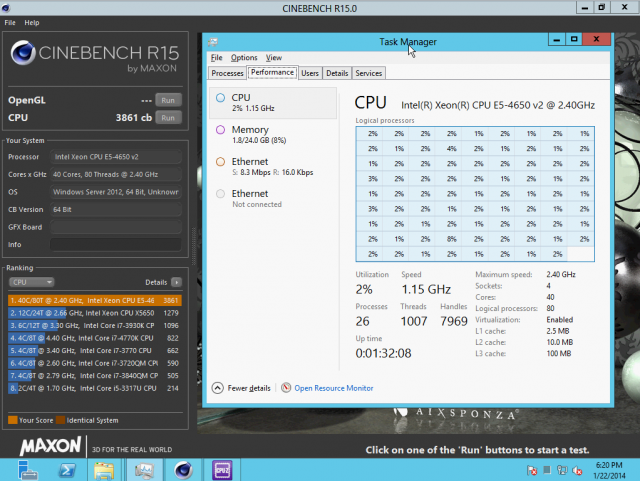640x481 pixels.
Task: Open the CPU ranking dropdown
Action: tap(31, 282)
